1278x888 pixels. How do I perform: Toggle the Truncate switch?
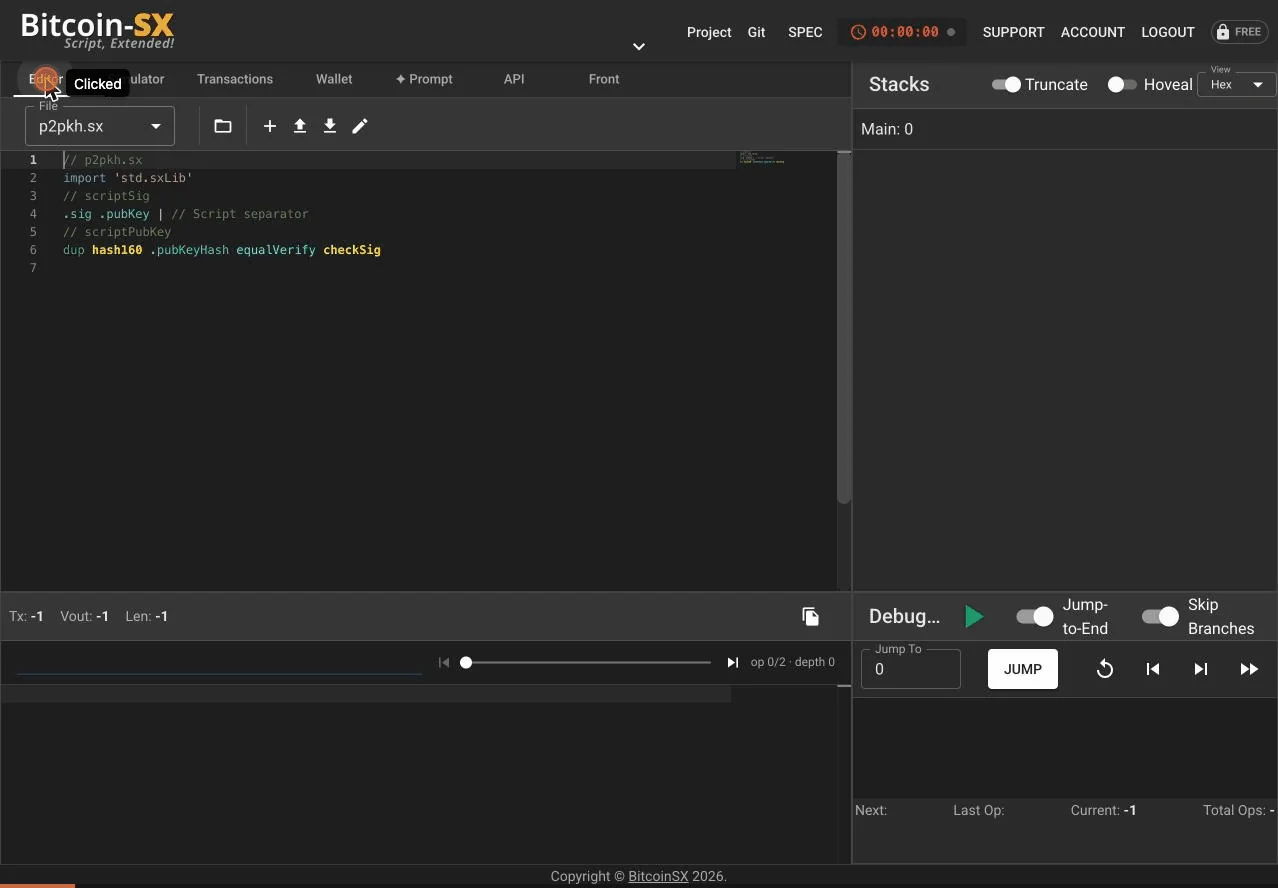[x=1006, y=85]
